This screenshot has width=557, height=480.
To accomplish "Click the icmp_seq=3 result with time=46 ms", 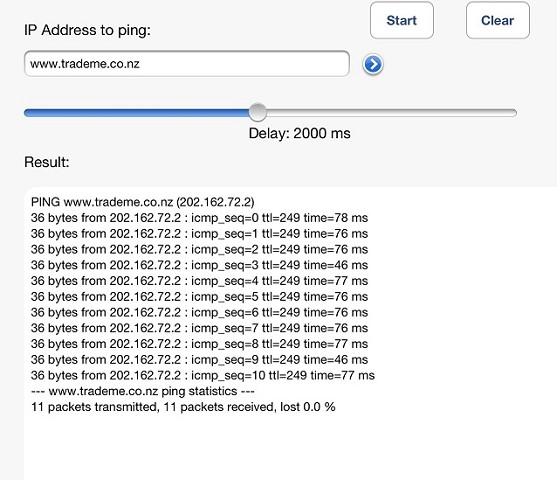I will pos(199,265).
